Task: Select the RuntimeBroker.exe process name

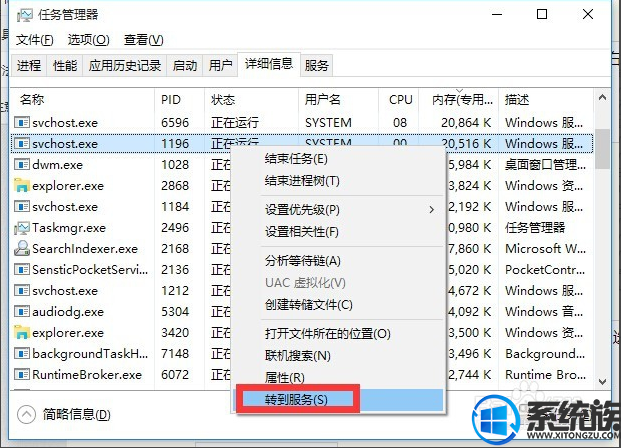Action: (87, 375)
